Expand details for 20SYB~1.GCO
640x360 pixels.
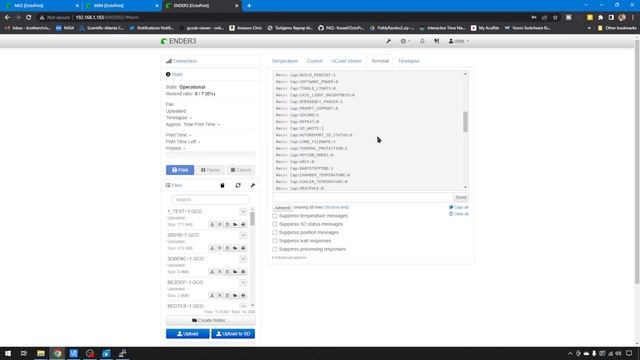tap(243, 235)
